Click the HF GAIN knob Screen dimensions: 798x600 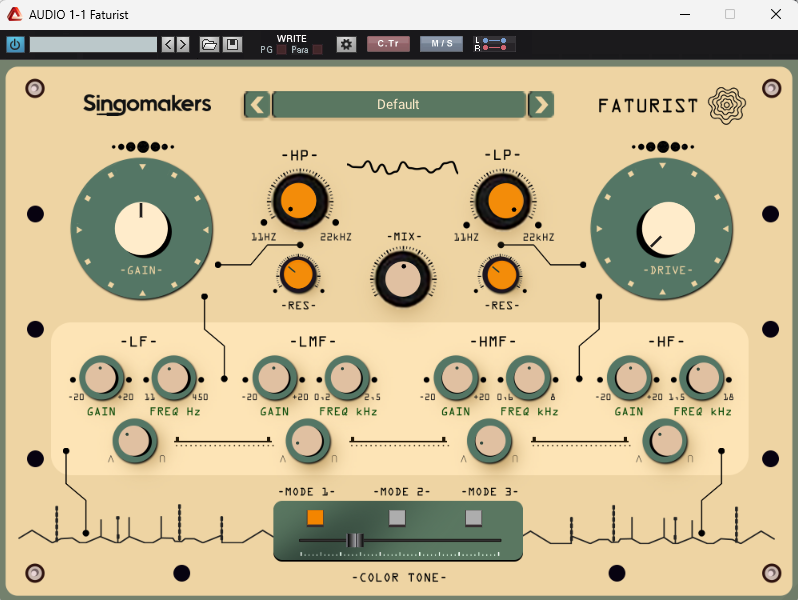point(629,379)
